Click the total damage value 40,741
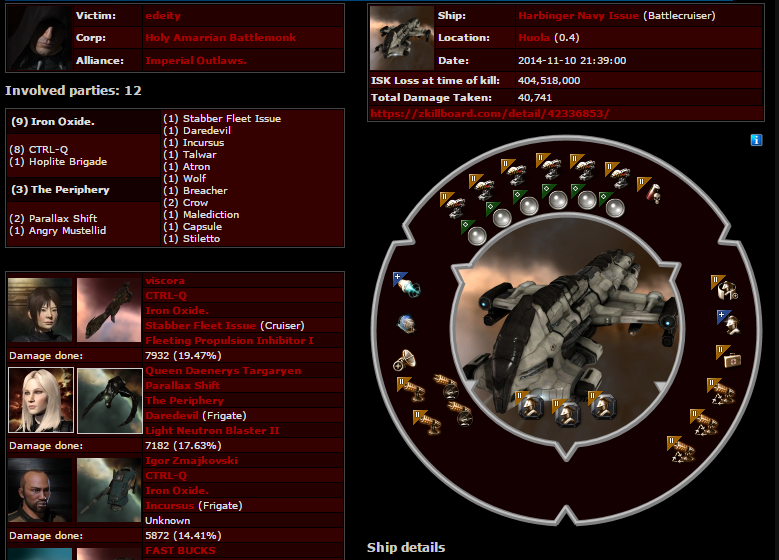 coord(535,97)
